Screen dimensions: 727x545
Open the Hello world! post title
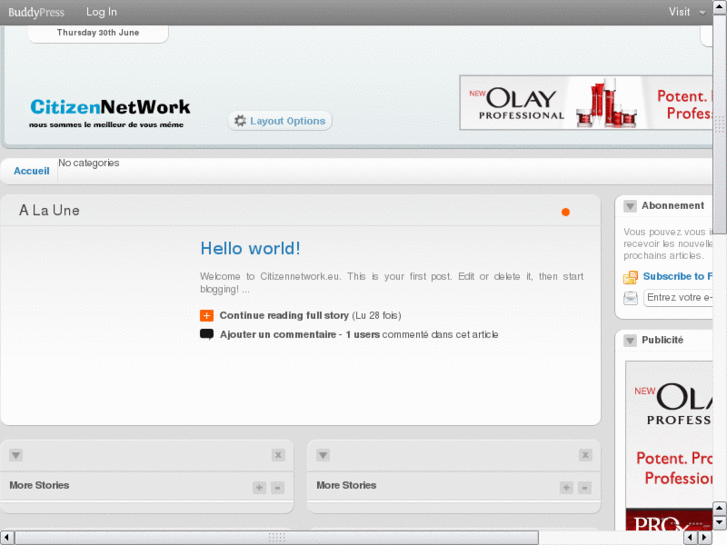[250, 249]
